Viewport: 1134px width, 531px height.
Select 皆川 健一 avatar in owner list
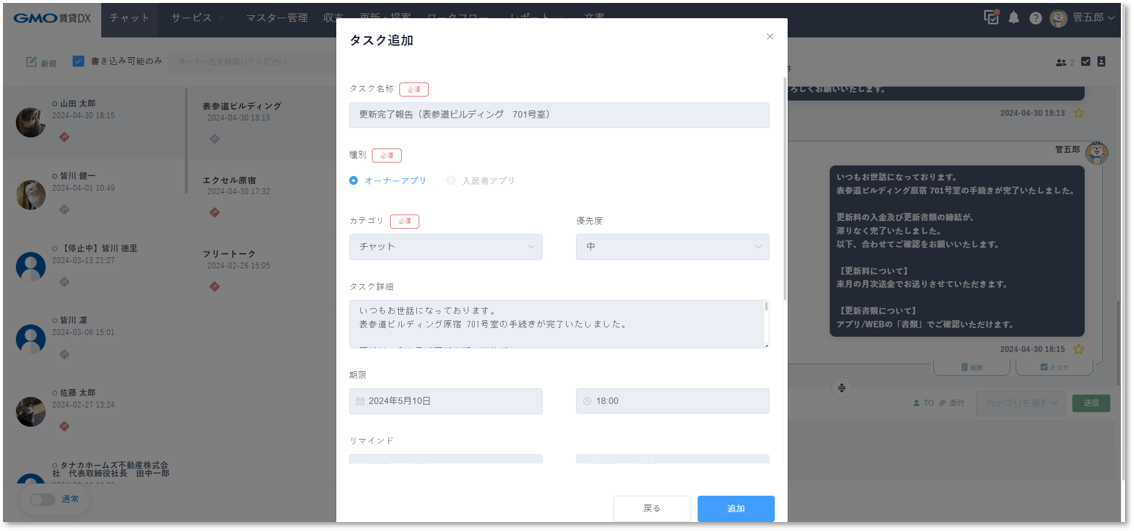[x=31, y=195]
